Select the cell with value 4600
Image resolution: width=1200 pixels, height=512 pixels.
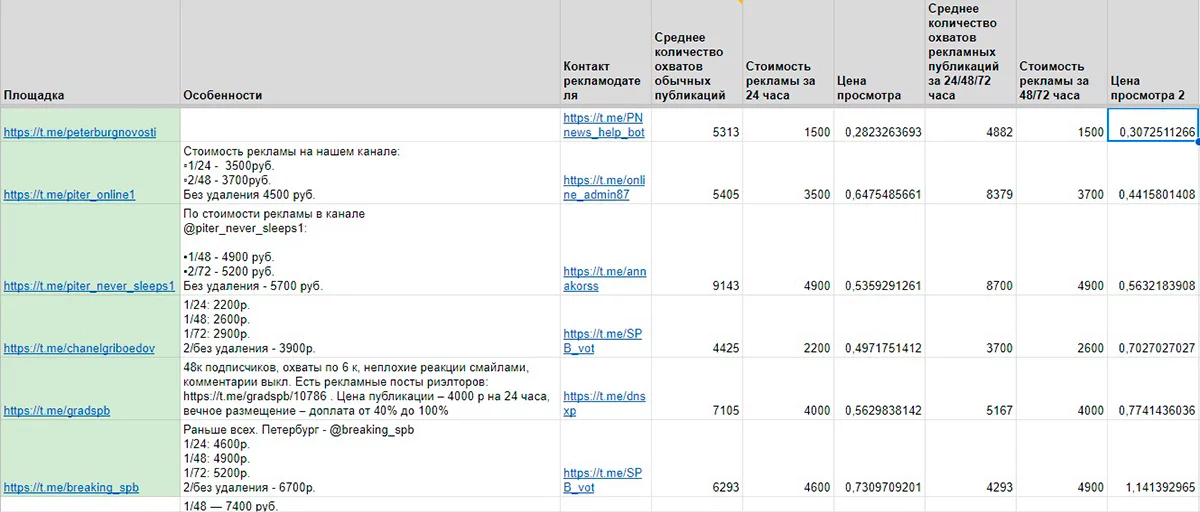pos(786,458)
